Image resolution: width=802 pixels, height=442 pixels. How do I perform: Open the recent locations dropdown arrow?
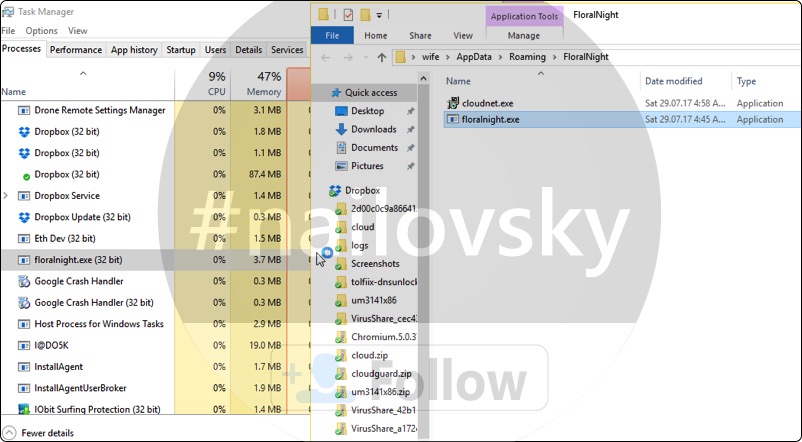click(x=366, y=57)
